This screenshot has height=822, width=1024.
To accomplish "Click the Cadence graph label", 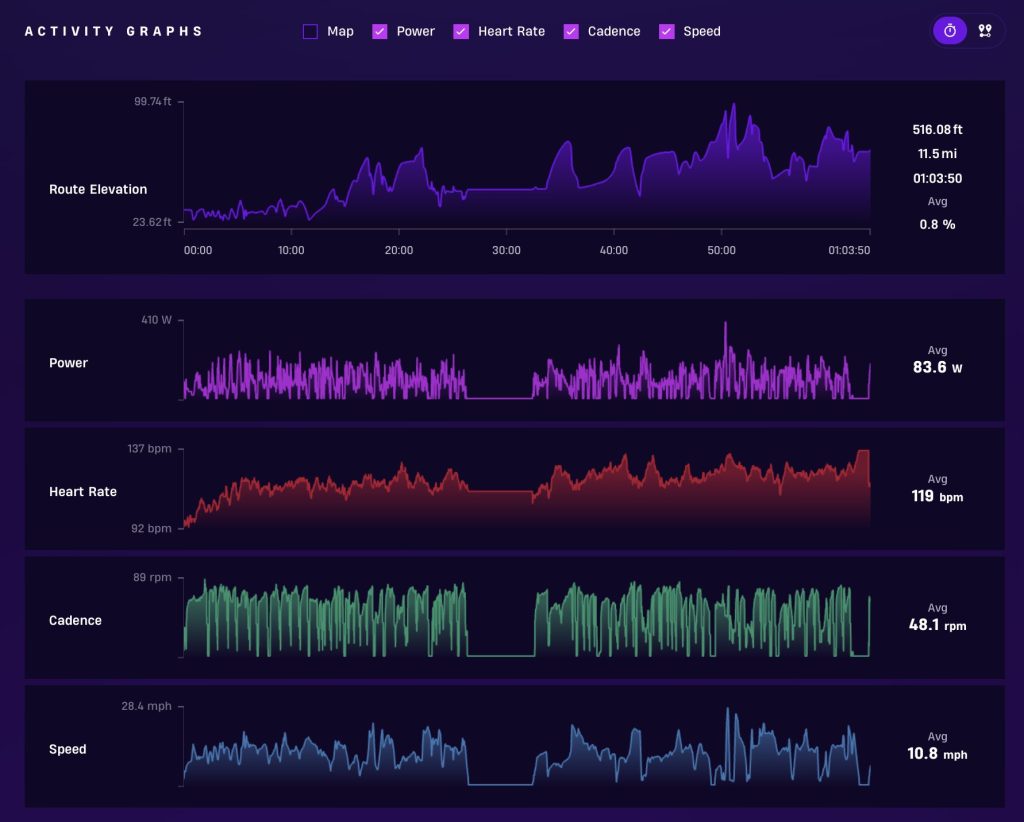I will pos(75,620).
